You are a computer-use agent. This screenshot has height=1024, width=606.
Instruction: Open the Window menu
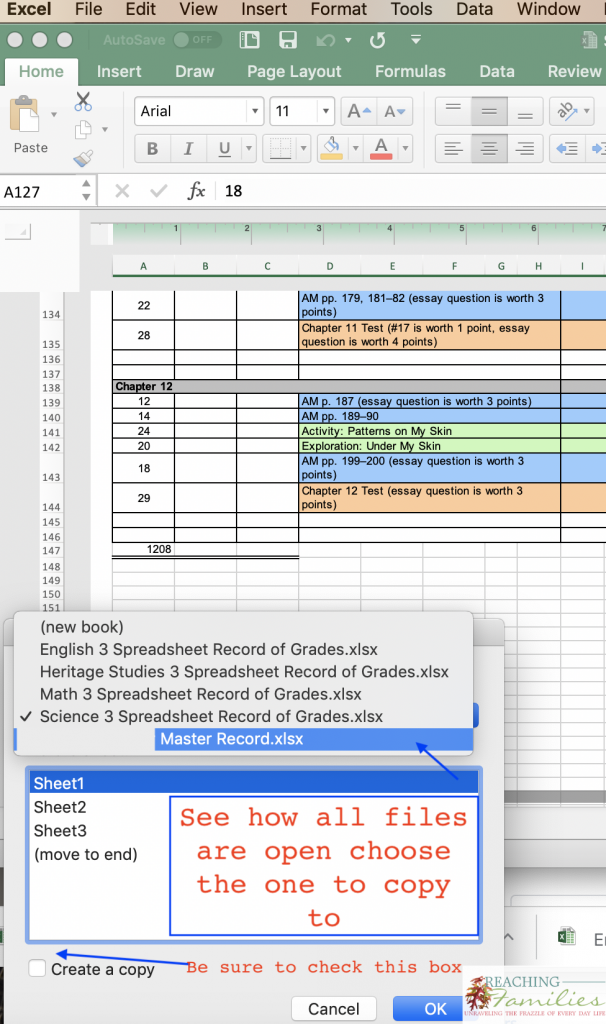(549, 9)
